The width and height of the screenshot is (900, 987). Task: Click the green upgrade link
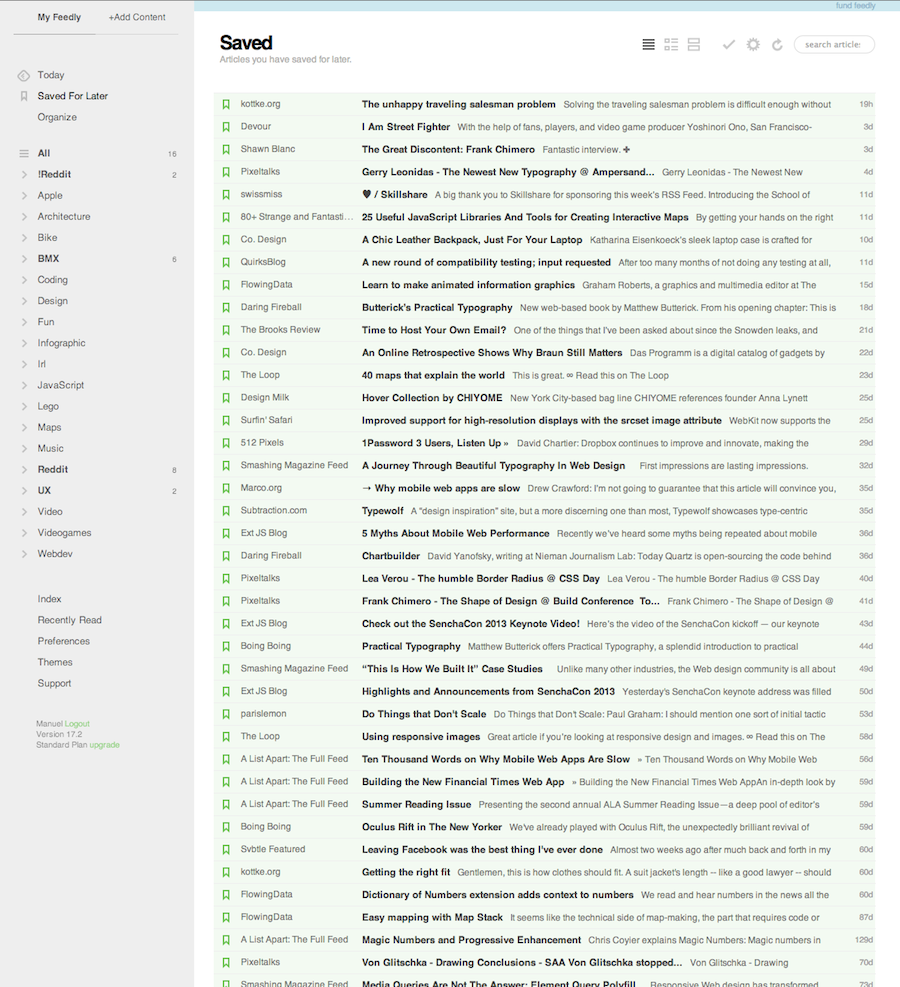[104, 745]
